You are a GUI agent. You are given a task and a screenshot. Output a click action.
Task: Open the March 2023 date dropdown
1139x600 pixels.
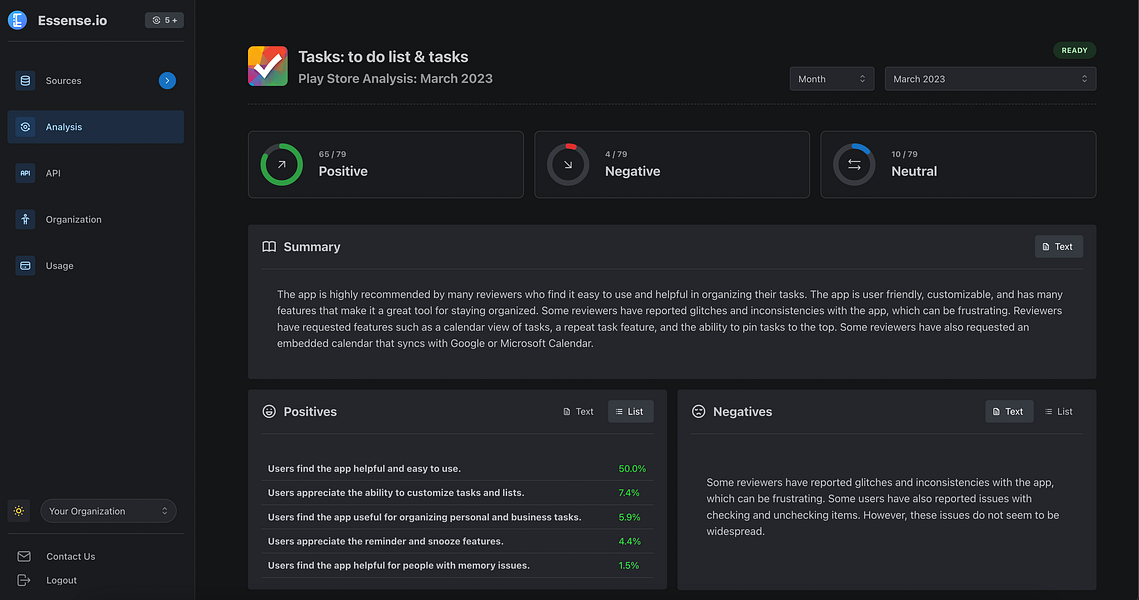990,79
